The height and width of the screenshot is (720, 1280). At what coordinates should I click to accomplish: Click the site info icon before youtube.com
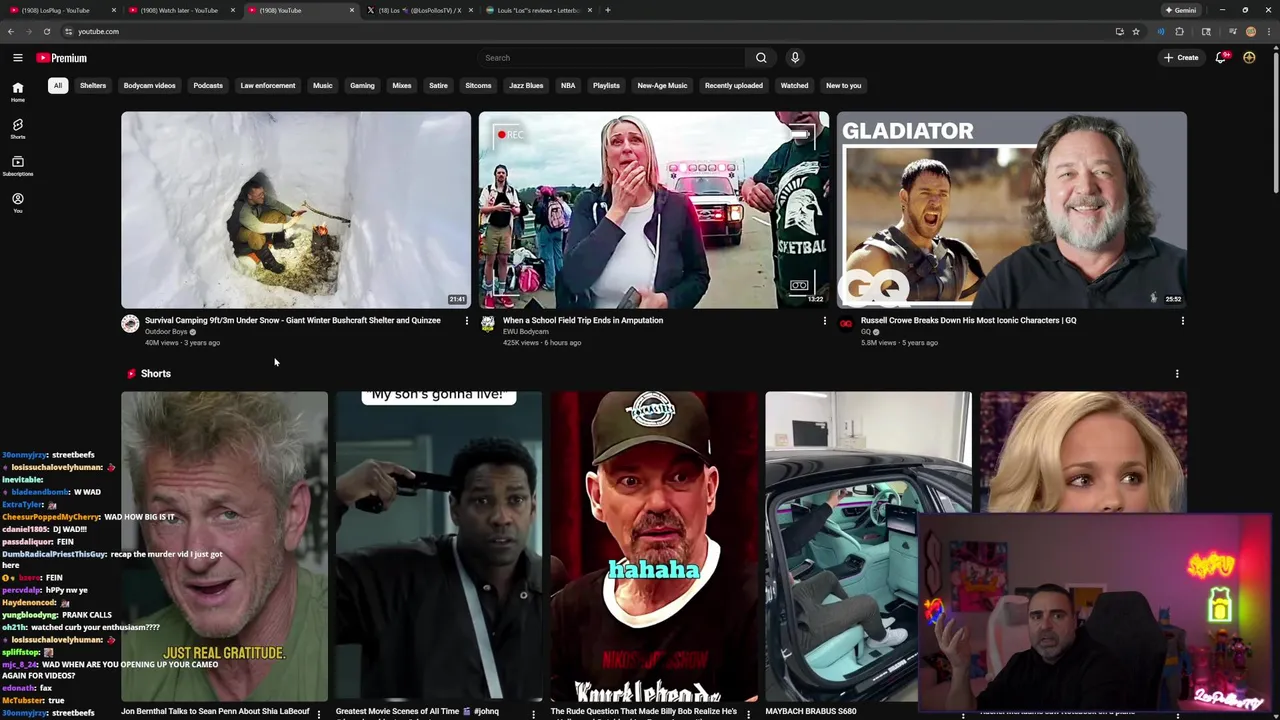click(68, 31)
